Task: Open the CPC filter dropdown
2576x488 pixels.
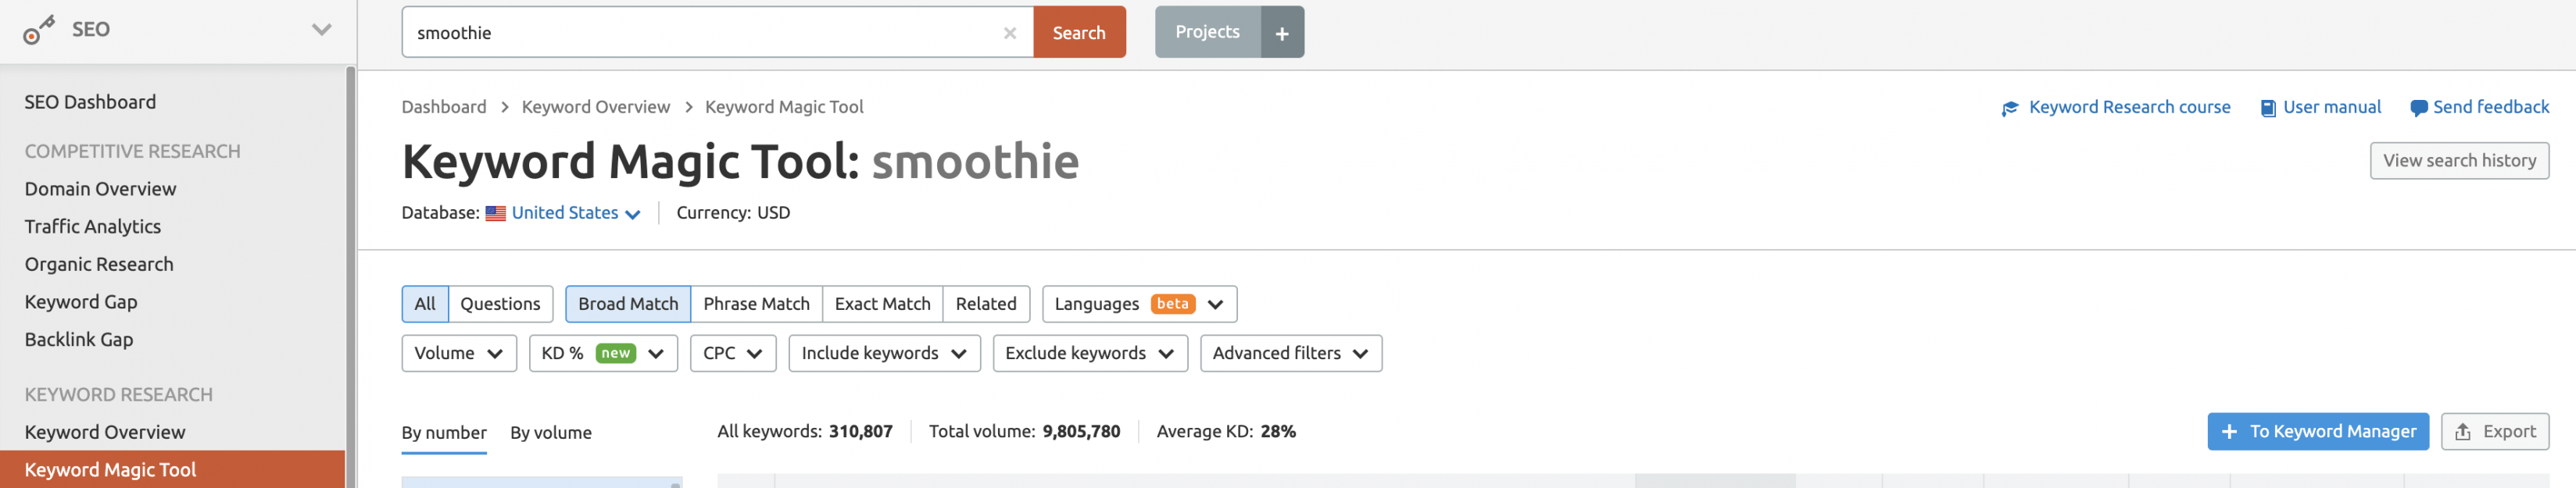Action: tap(733, 353)
